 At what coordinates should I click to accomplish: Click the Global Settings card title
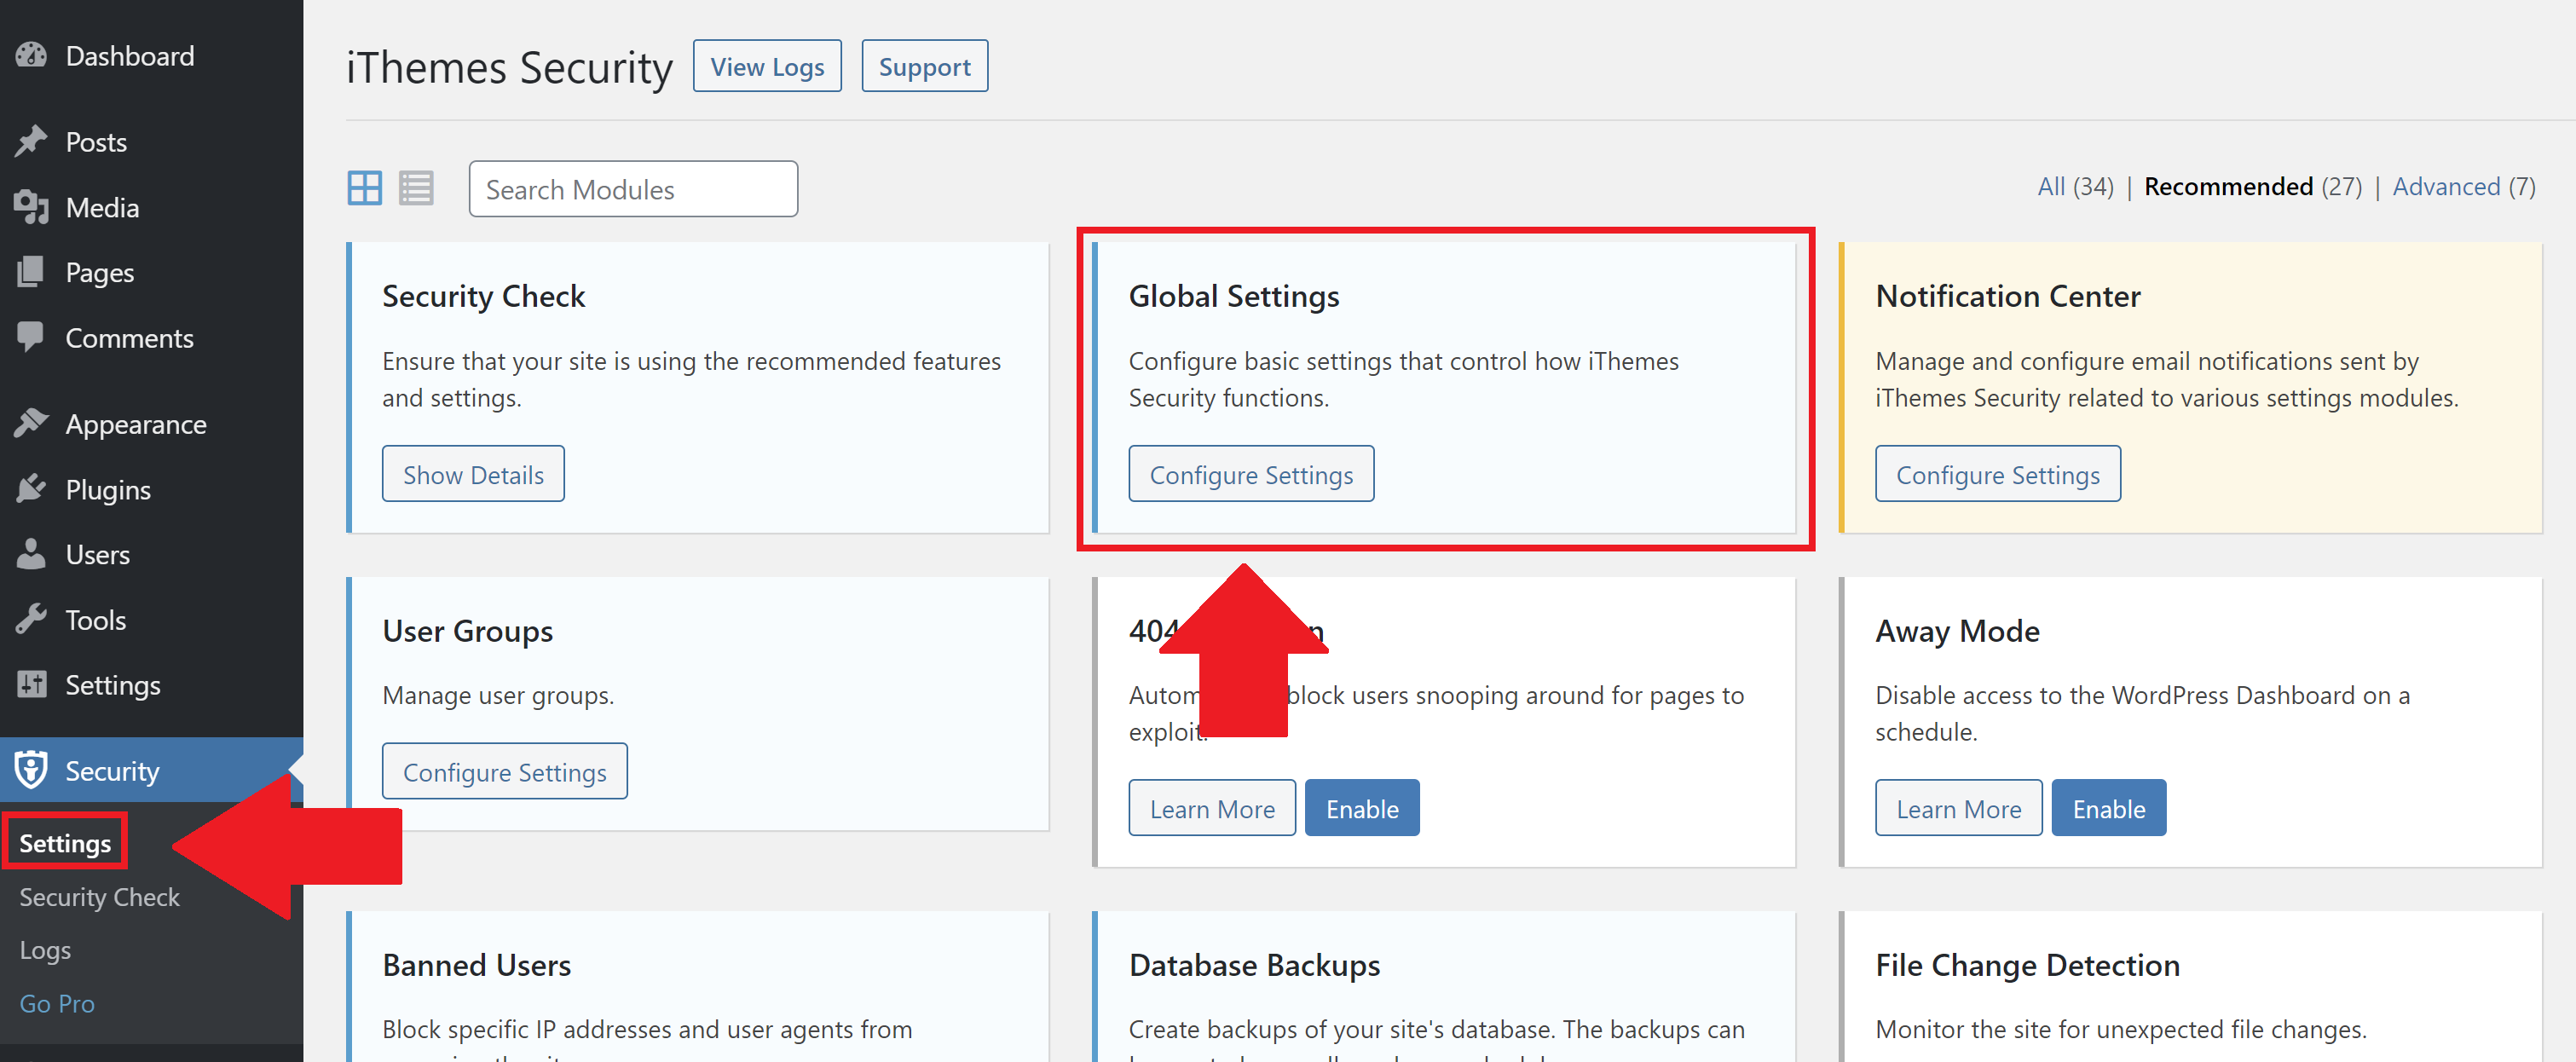pos(1233,297)
